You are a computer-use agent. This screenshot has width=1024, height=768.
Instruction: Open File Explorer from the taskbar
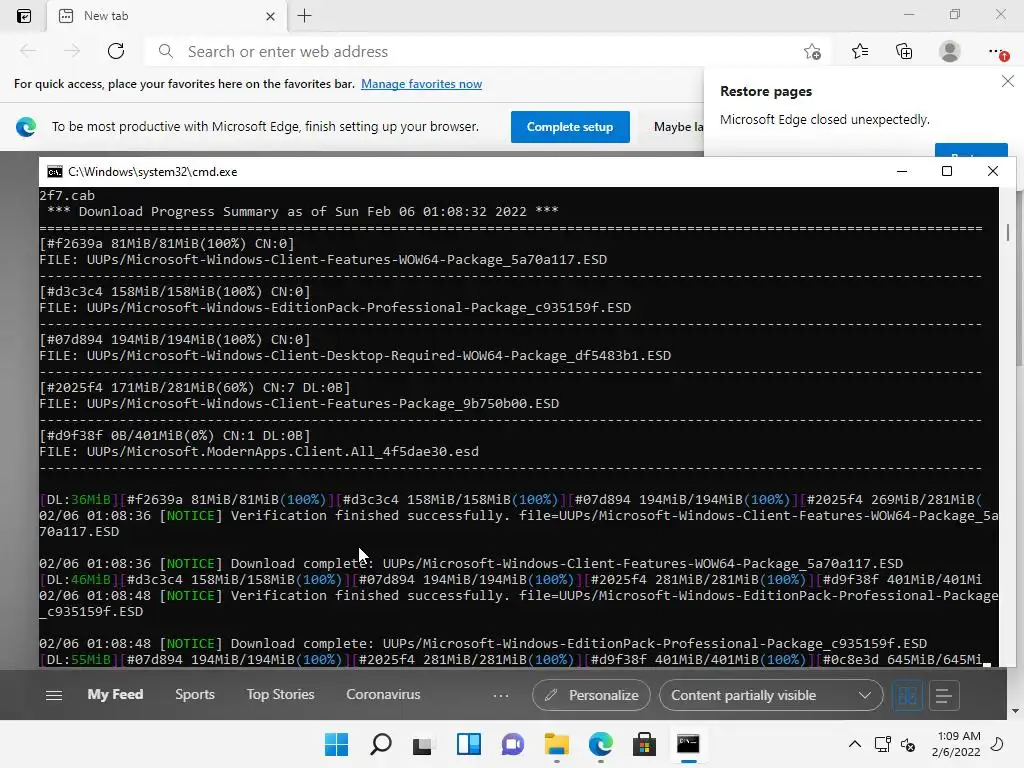pos(556,744)
